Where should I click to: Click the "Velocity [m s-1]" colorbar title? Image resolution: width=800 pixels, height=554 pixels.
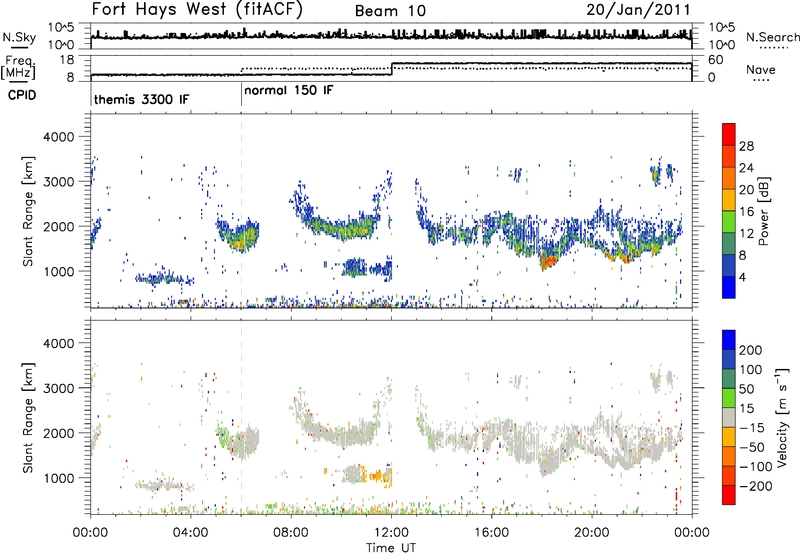coord(782,417)
